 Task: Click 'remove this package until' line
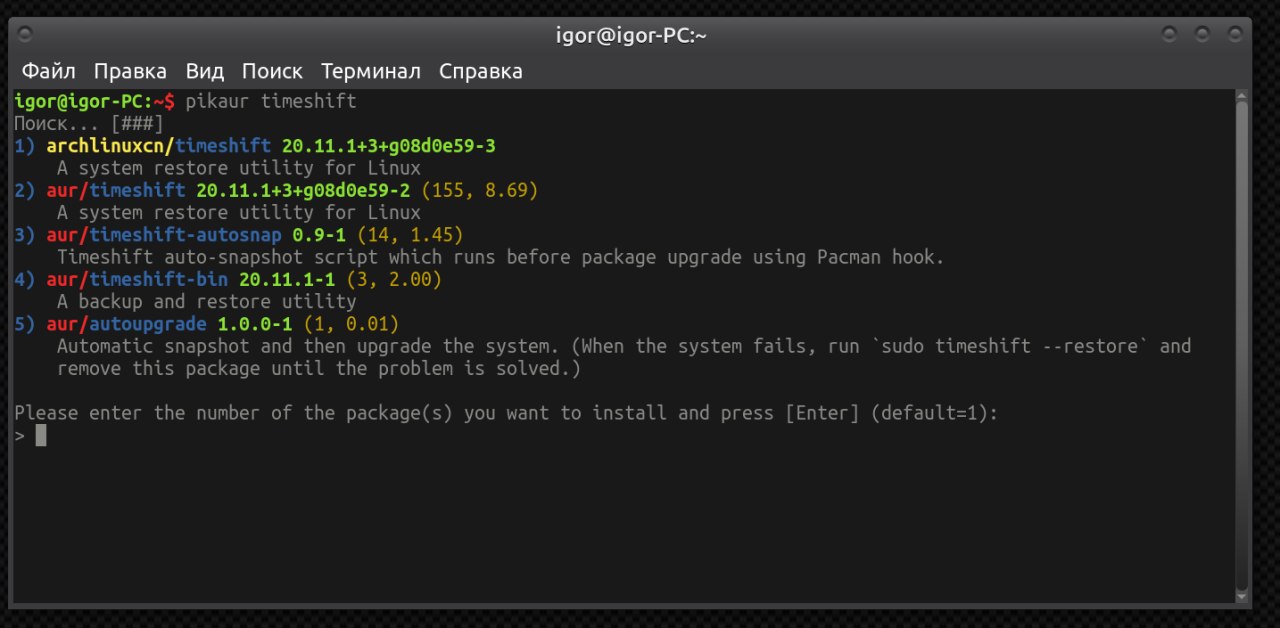[x=319, y=368]
